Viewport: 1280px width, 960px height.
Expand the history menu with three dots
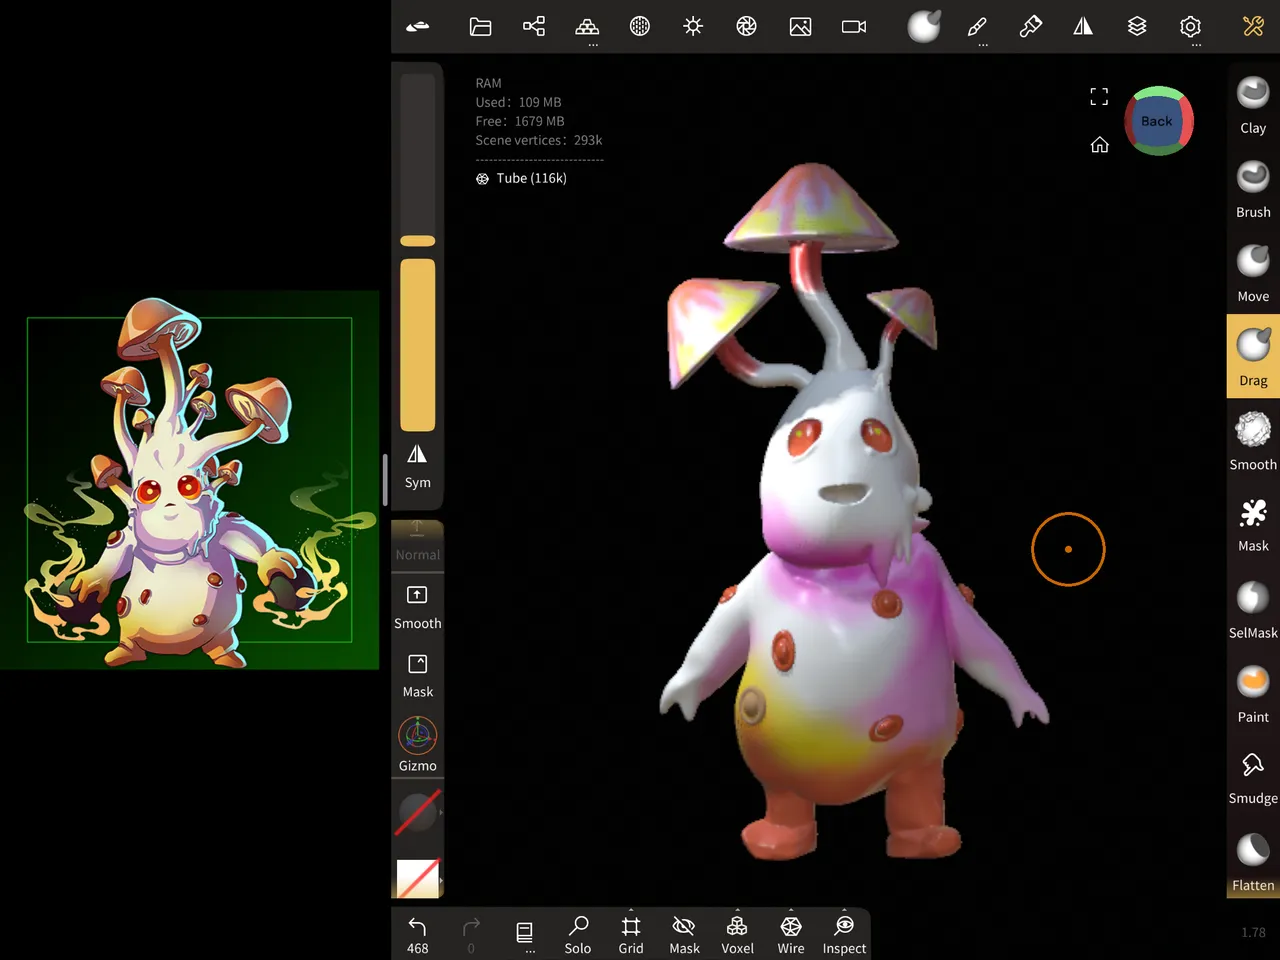[x=525, y=935]
